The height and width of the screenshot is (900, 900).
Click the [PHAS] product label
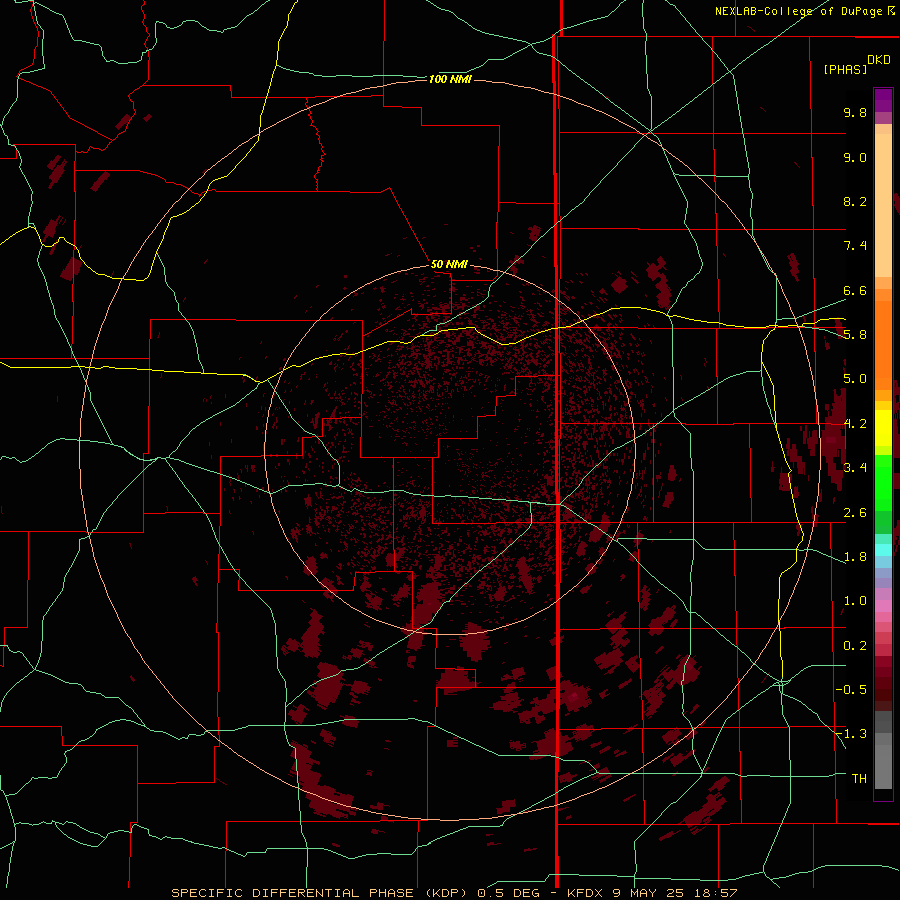point(845,69)
